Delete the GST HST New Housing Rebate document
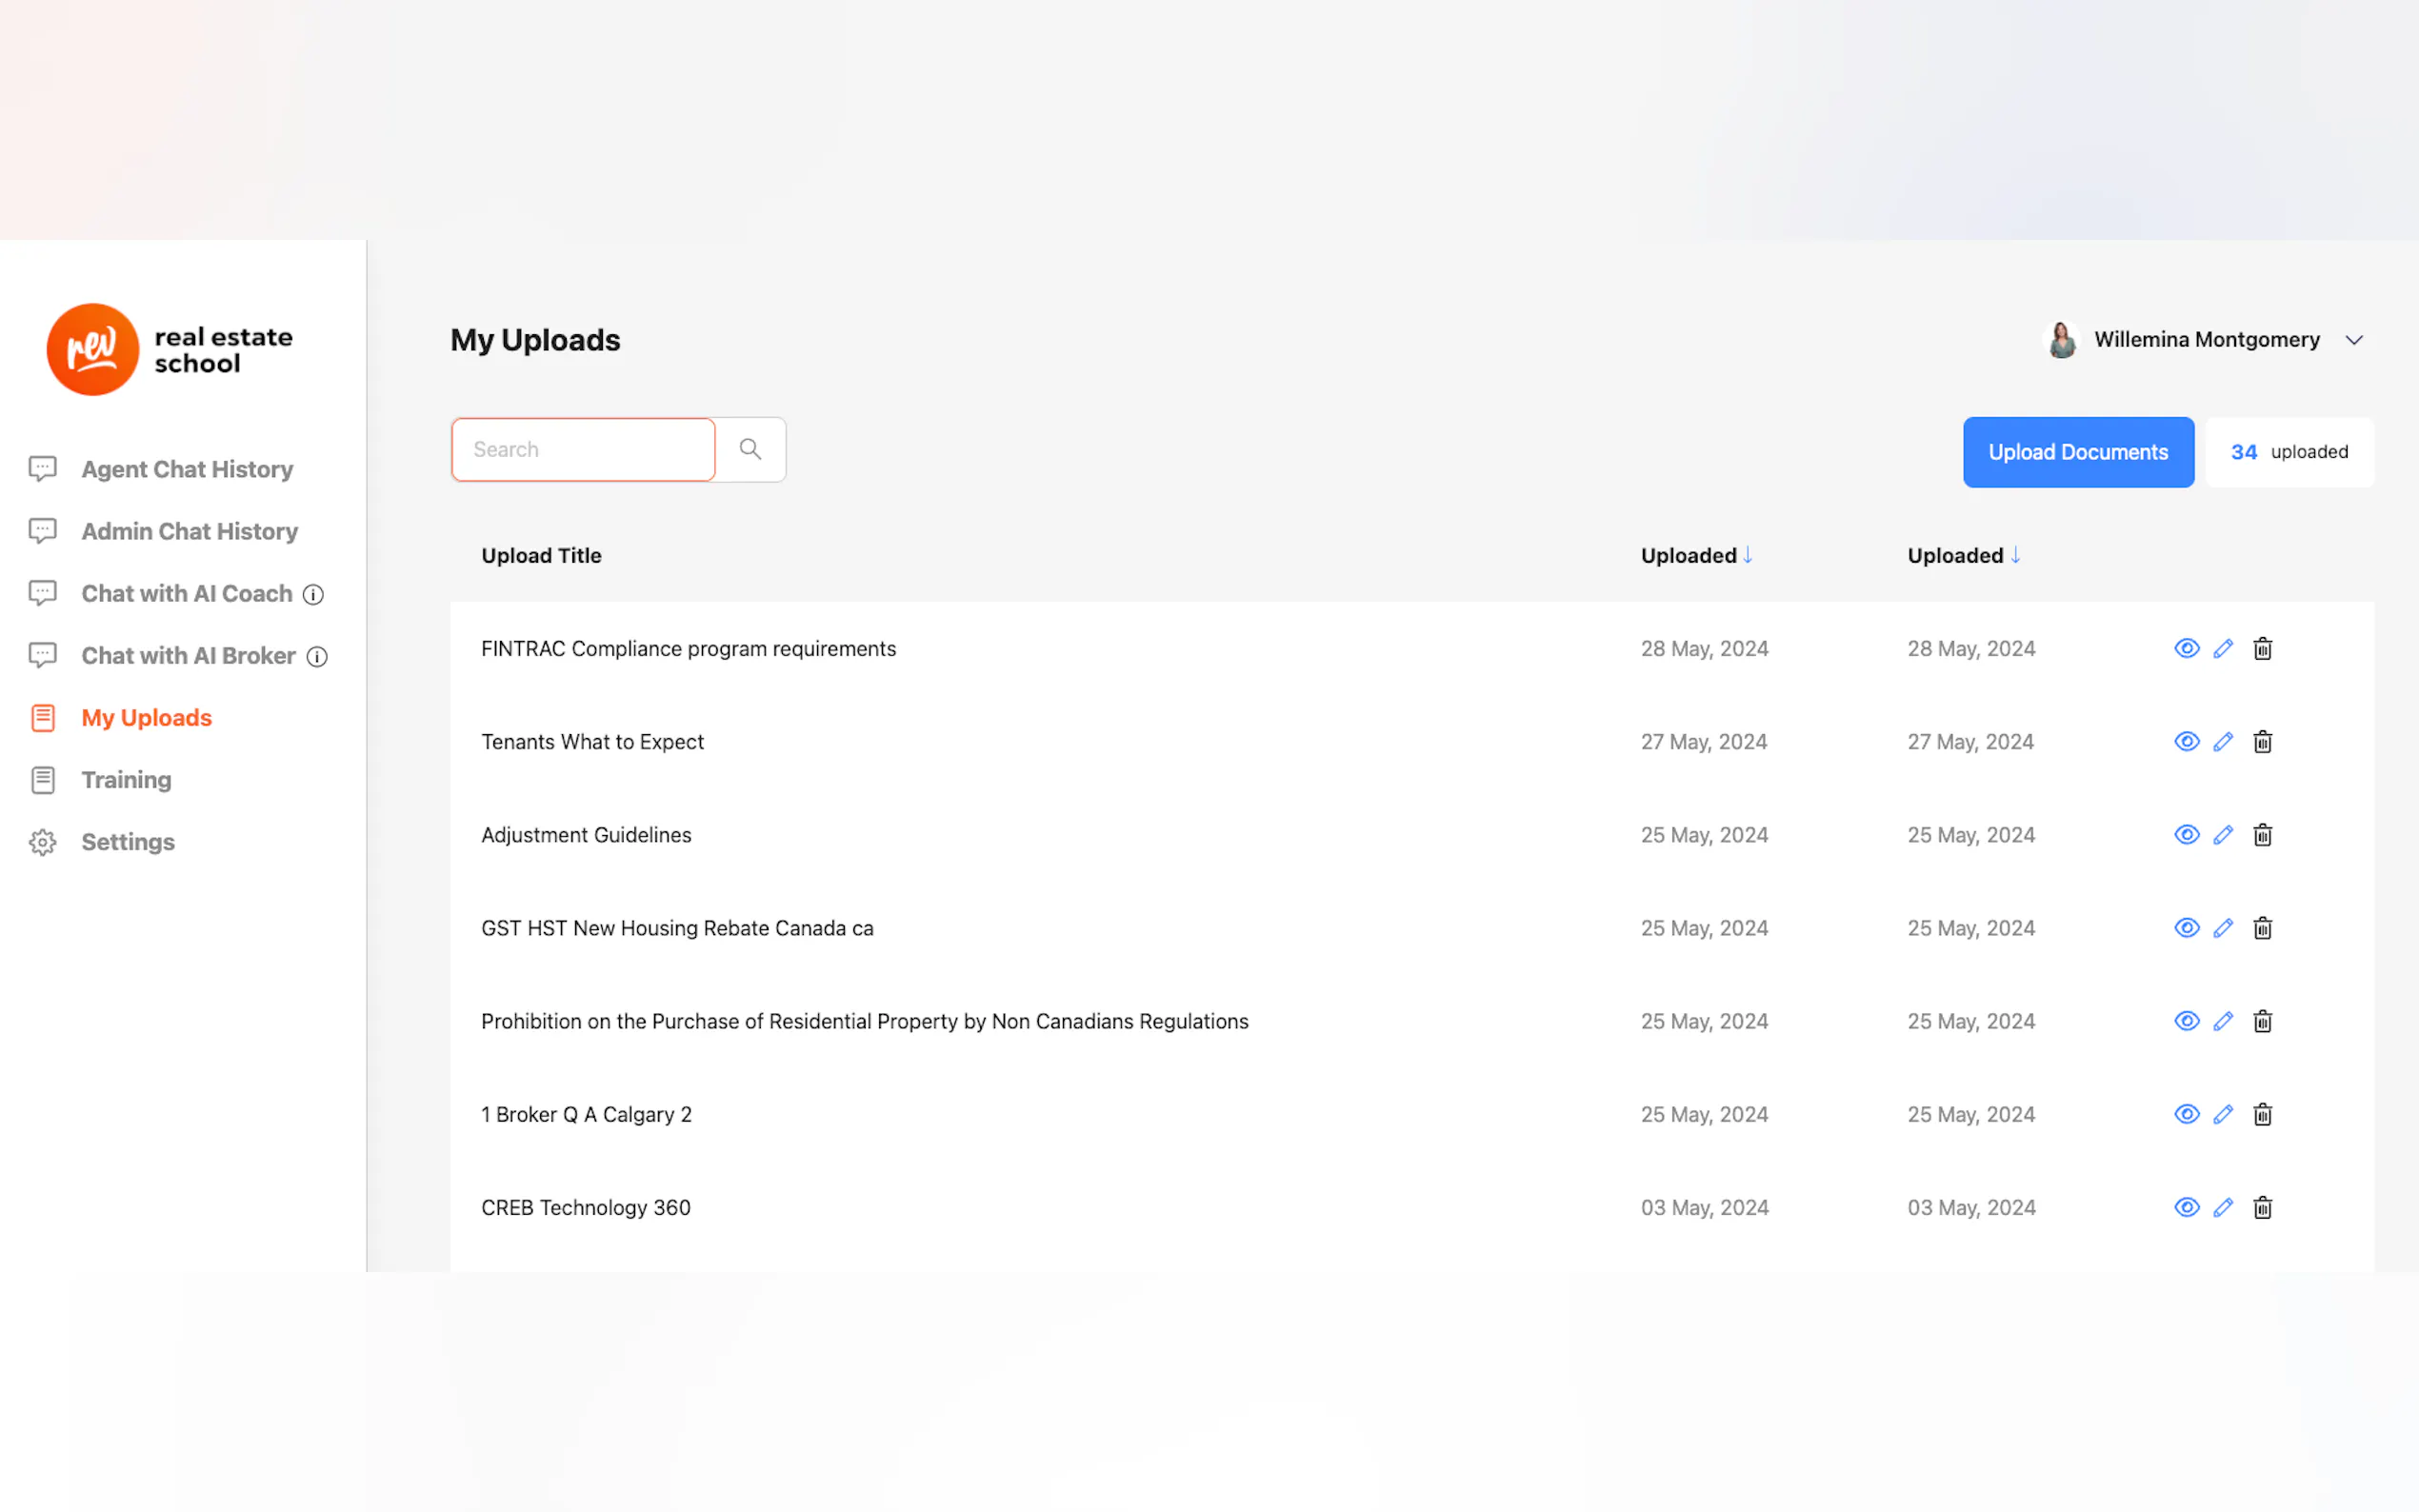 2262,928
